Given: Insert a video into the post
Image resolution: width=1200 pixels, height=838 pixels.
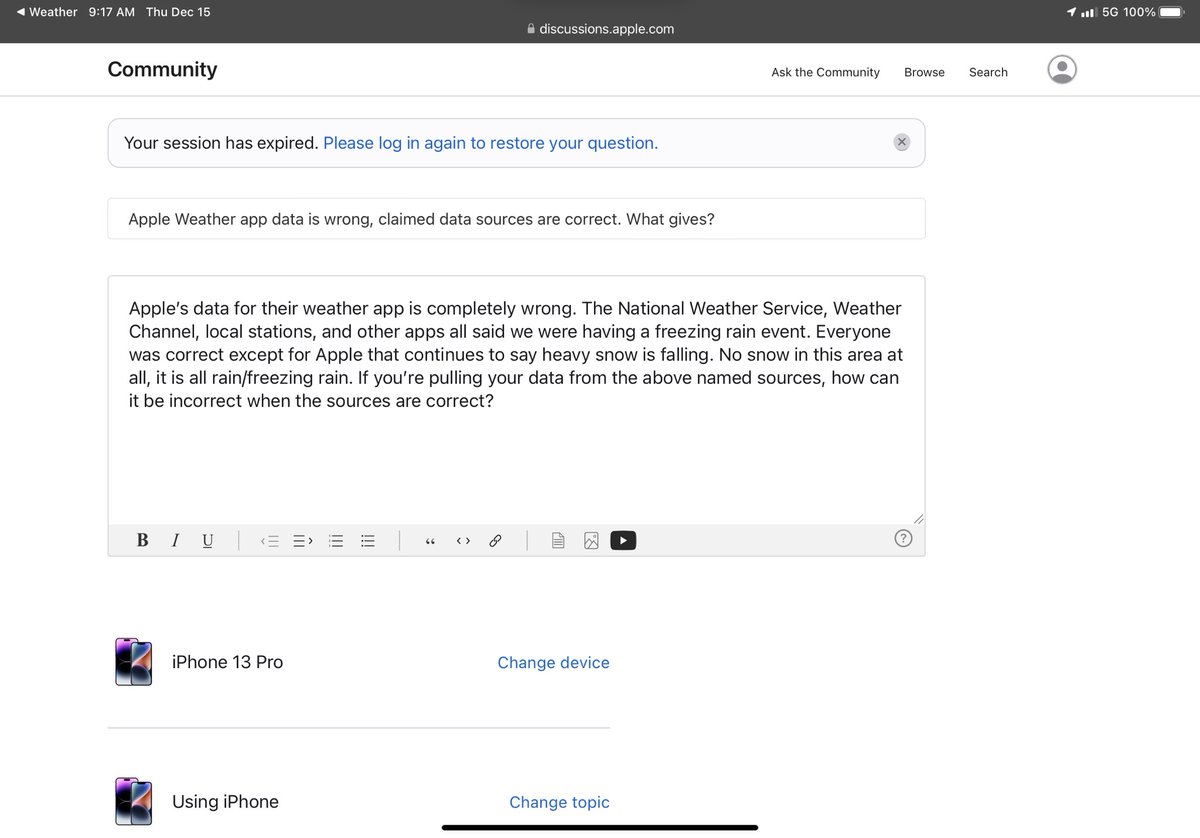Looking at the screenshot, I should click(x=623, y=541).
